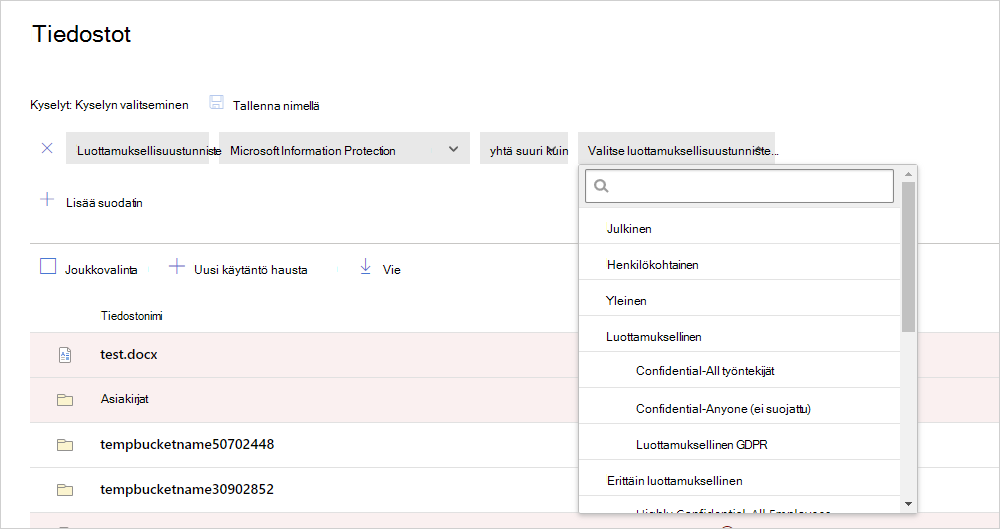Screen dimensions: 1000x529
Task: Click the magnifier icon in the label search box
Action: click(x=601, y=186)
